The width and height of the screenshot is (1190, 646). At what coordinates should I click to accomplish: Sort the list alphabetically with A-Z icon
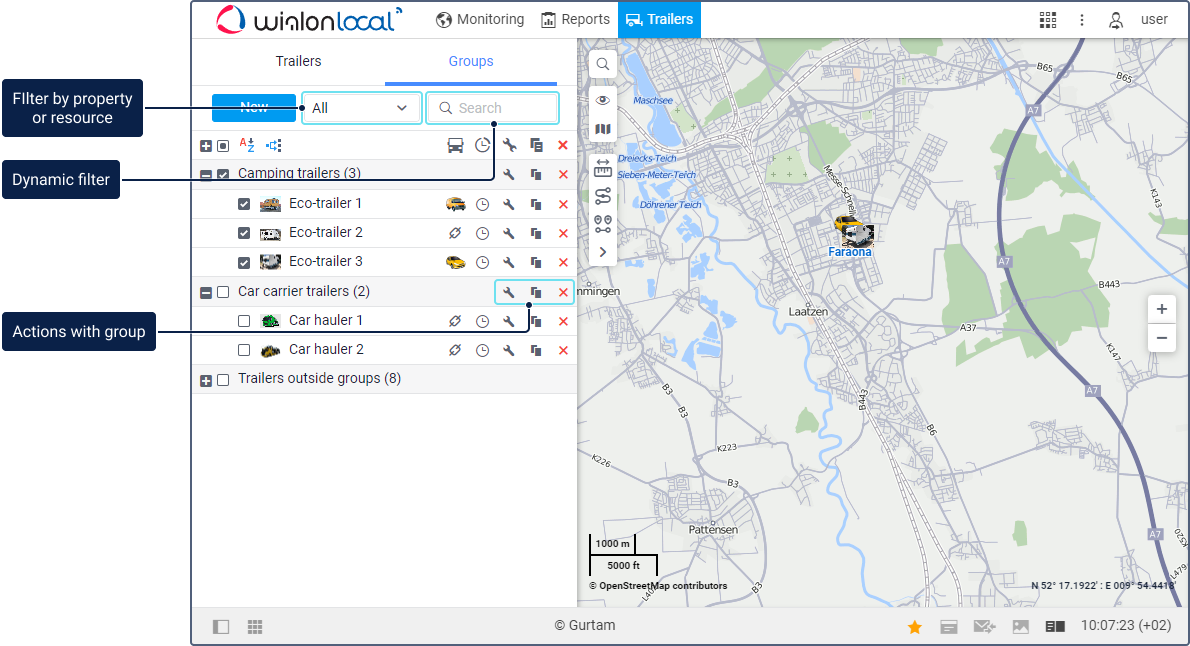pos(247,145)
